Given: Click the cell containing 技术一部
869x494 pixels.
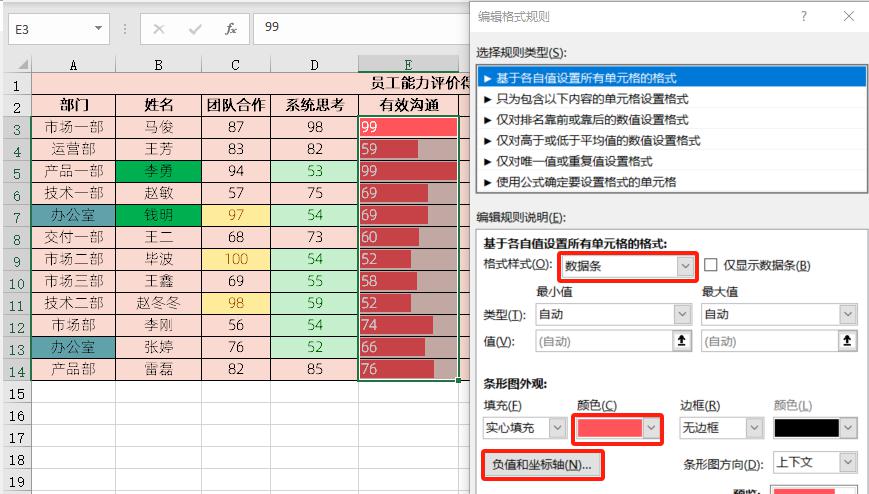Looking at the screenshot, I should (x=74, y=193).
